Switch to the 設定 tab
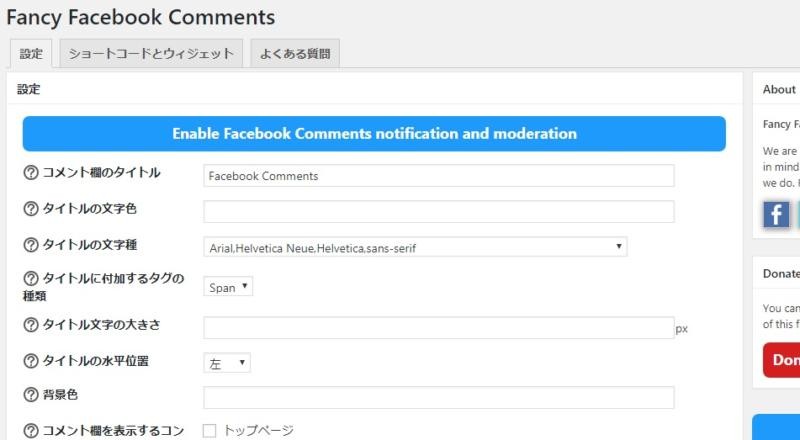The width and height of the screenshot is (800, 440). [x=31, y=54]
